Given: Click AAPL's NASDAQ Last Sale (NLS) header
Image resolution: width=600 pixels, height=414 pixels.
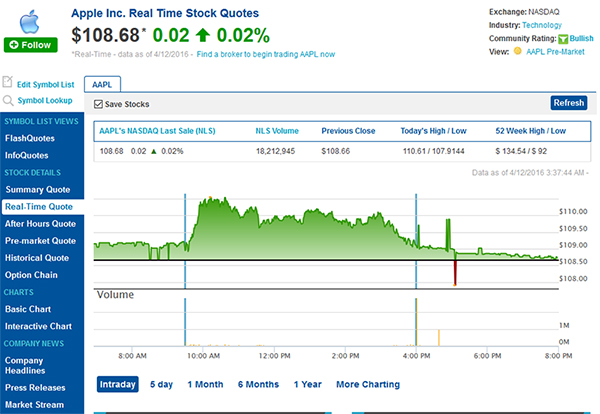Looking at the screenshot, I should pyautogui.click(x=157, y=131).
